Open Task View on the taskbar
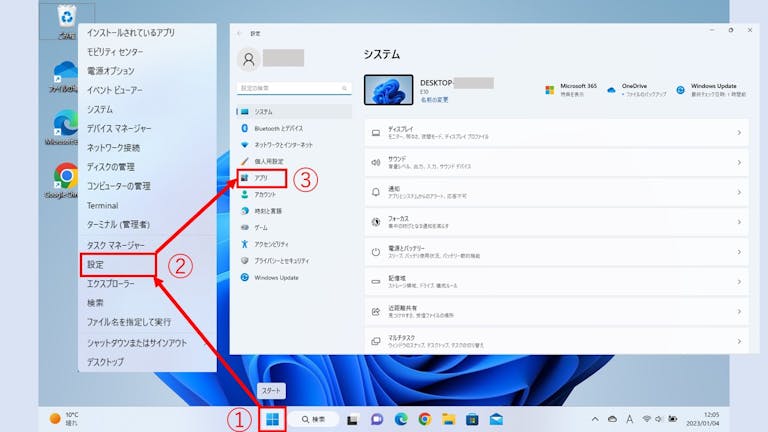 click(x=352, y=420)
